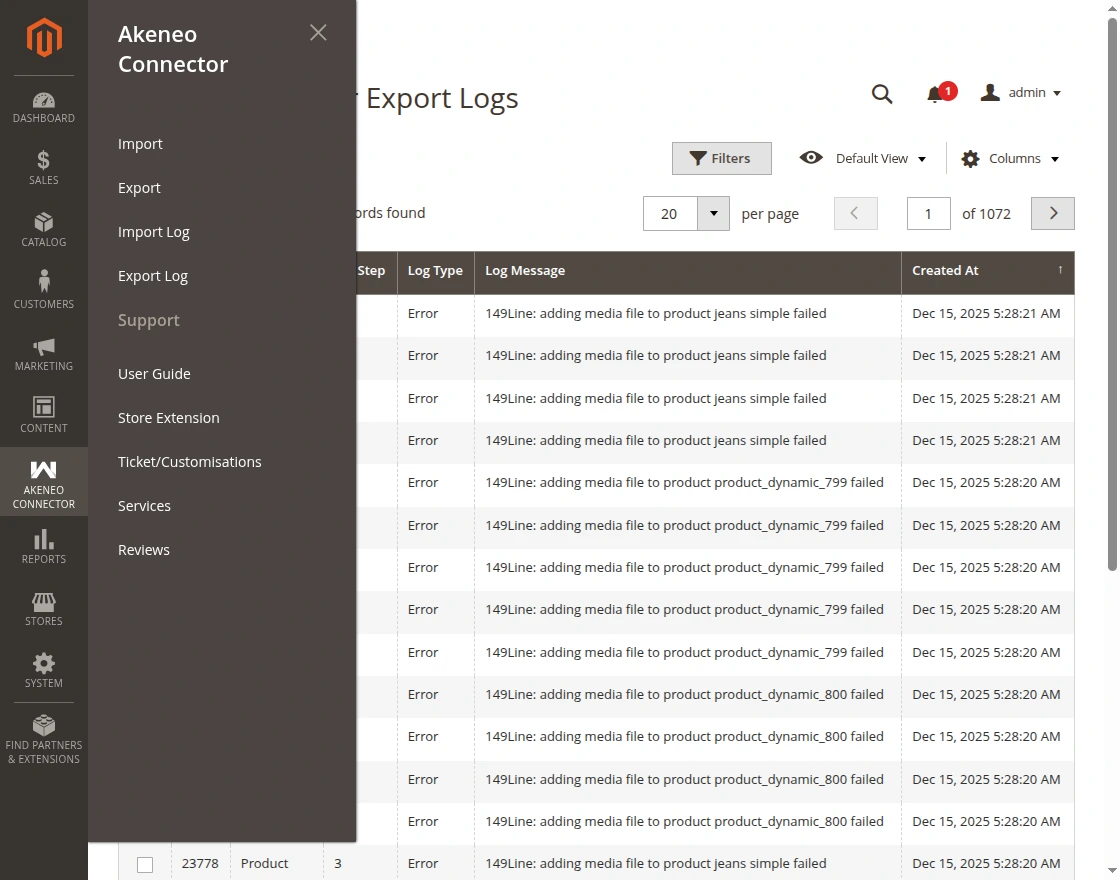1120x880 pixels.
Task: Select the Marketing megaphone icon
Action: (43, 351)
